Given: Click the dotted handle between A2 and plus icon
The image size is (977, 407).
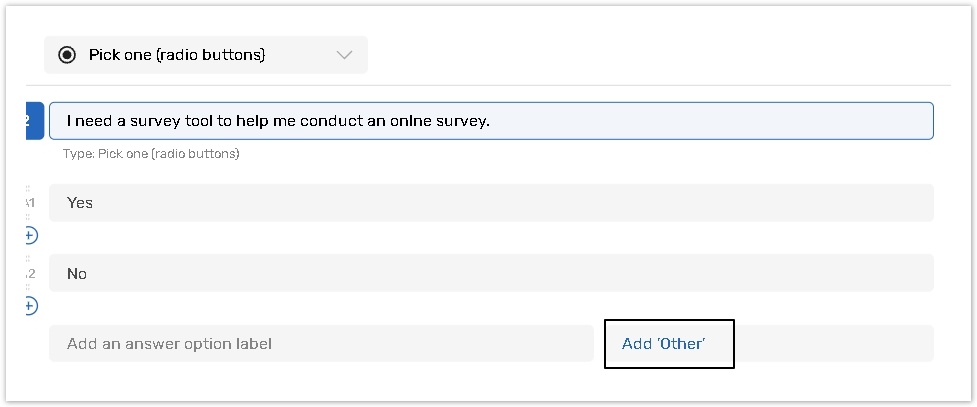Looking at the screenshot, I should click(28, 288).
